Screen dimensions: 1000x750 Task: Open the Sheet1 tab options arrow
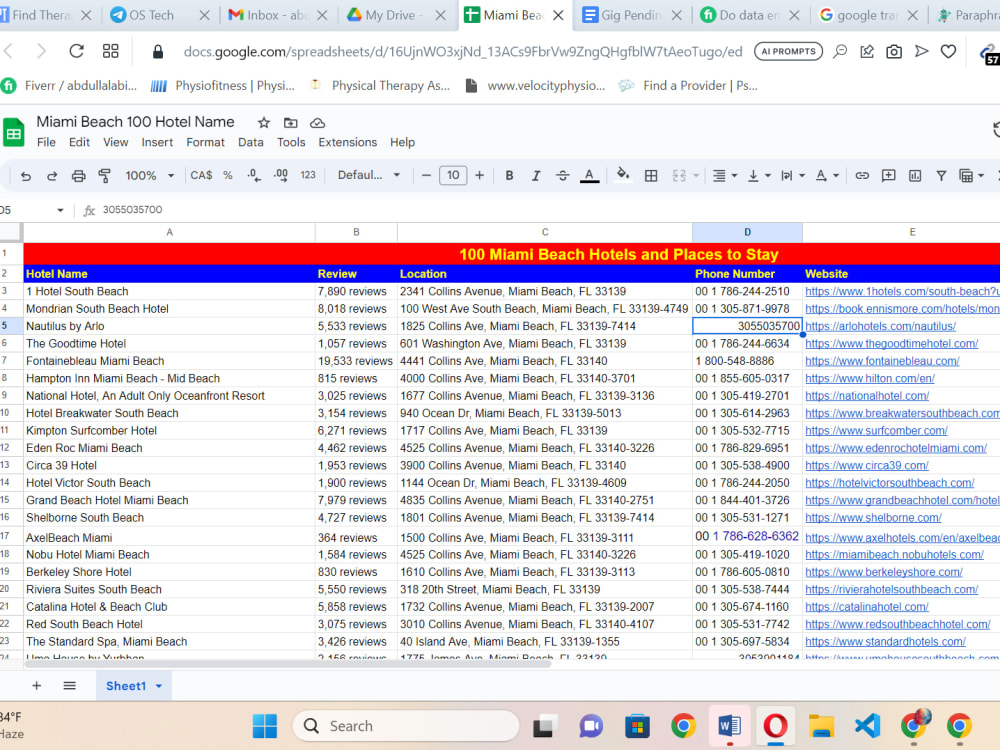coord(159,686)
